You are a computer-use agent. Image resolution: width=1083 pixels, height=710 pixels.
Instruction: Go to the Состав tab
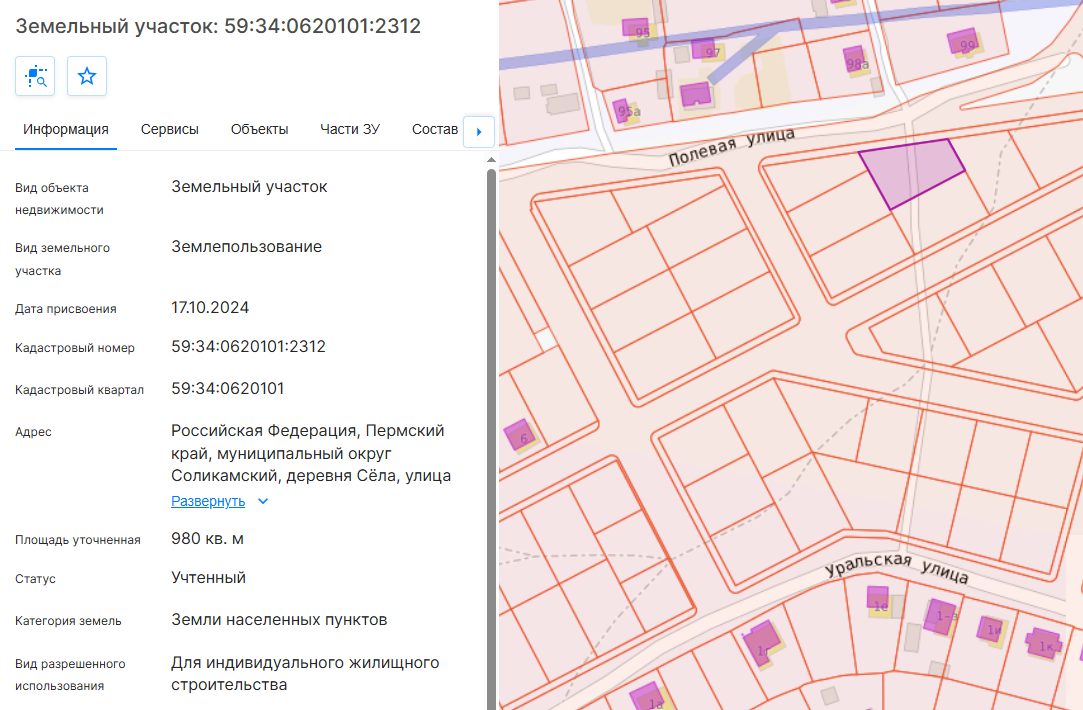click(x=434, y=129)
